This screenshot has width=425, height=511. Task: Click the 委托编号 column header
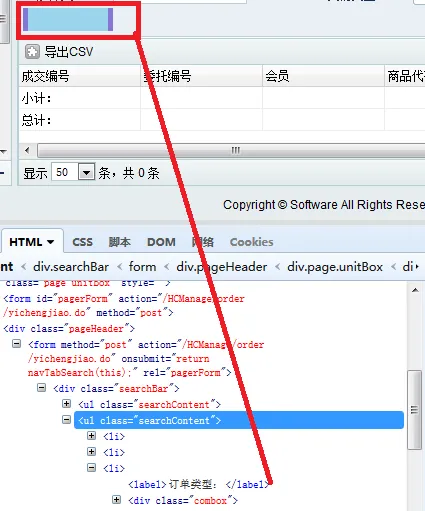tap(201, 76)
